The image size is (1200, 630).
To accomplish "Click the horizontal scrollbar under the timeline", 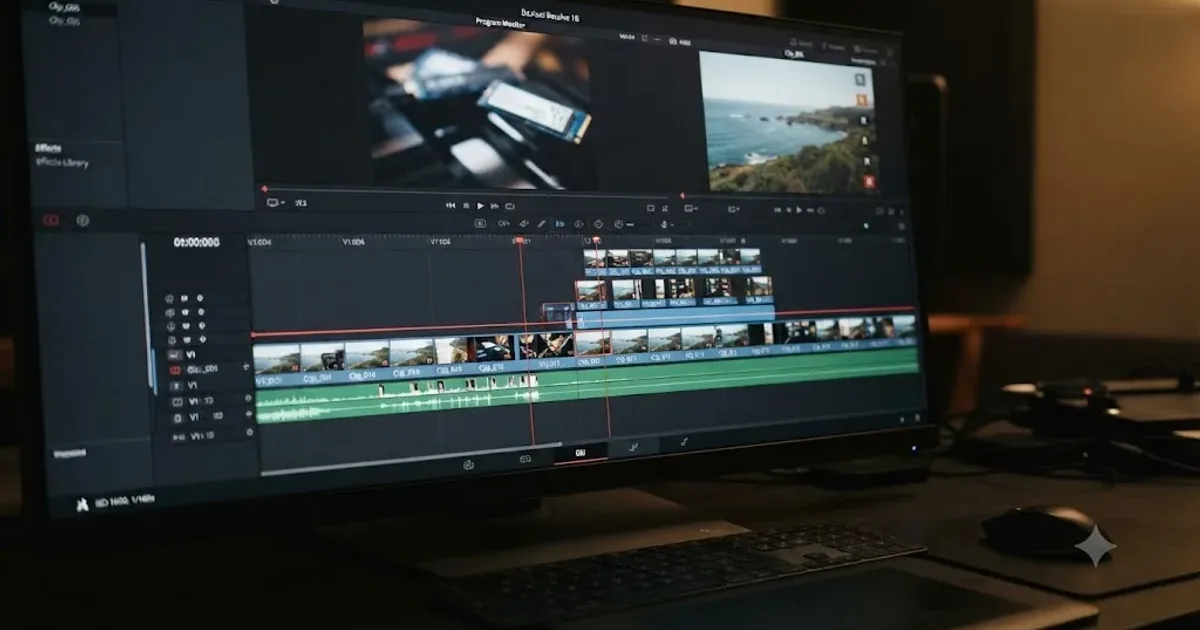I will coord(411,459).
